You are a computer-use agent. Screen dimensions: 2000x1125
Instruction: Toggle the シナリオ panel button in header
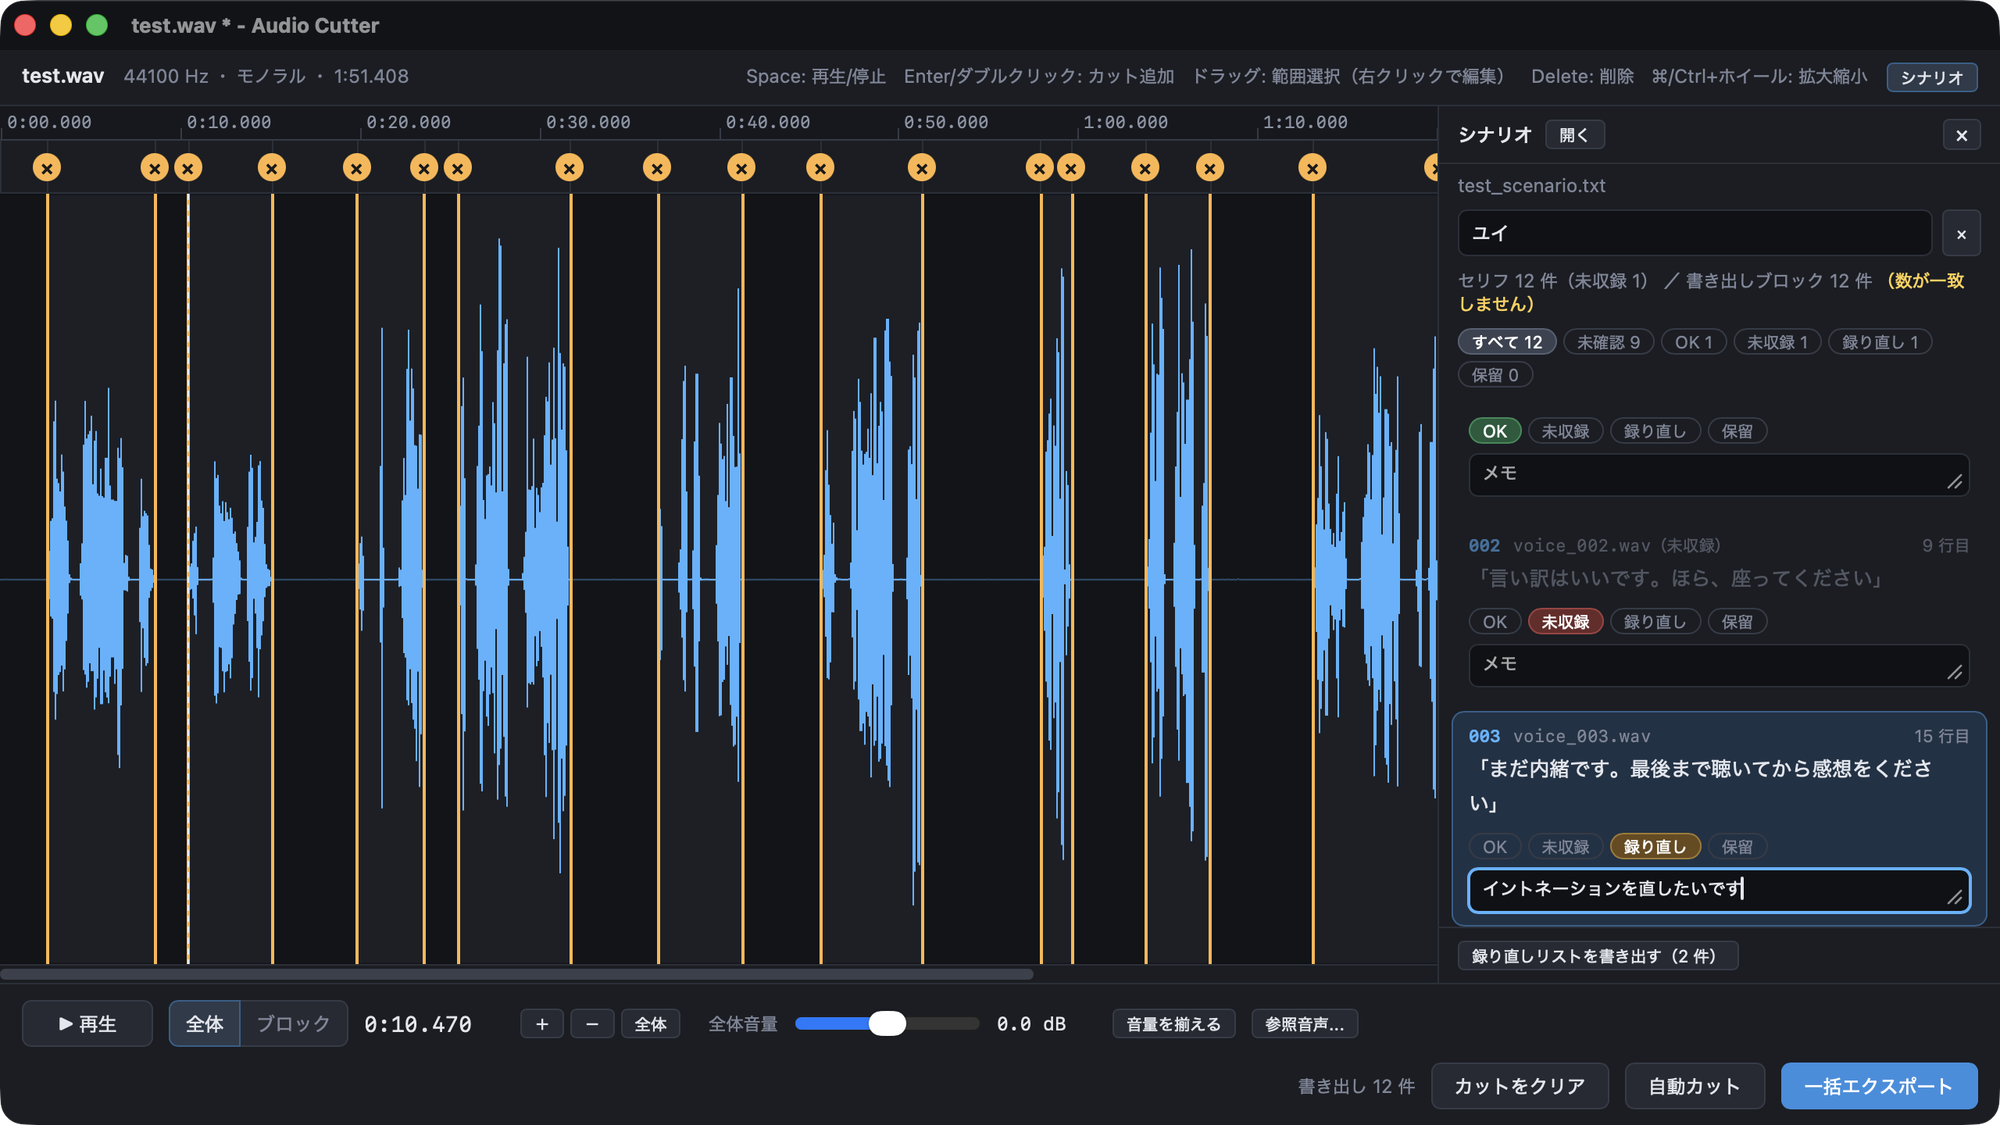1931,77
